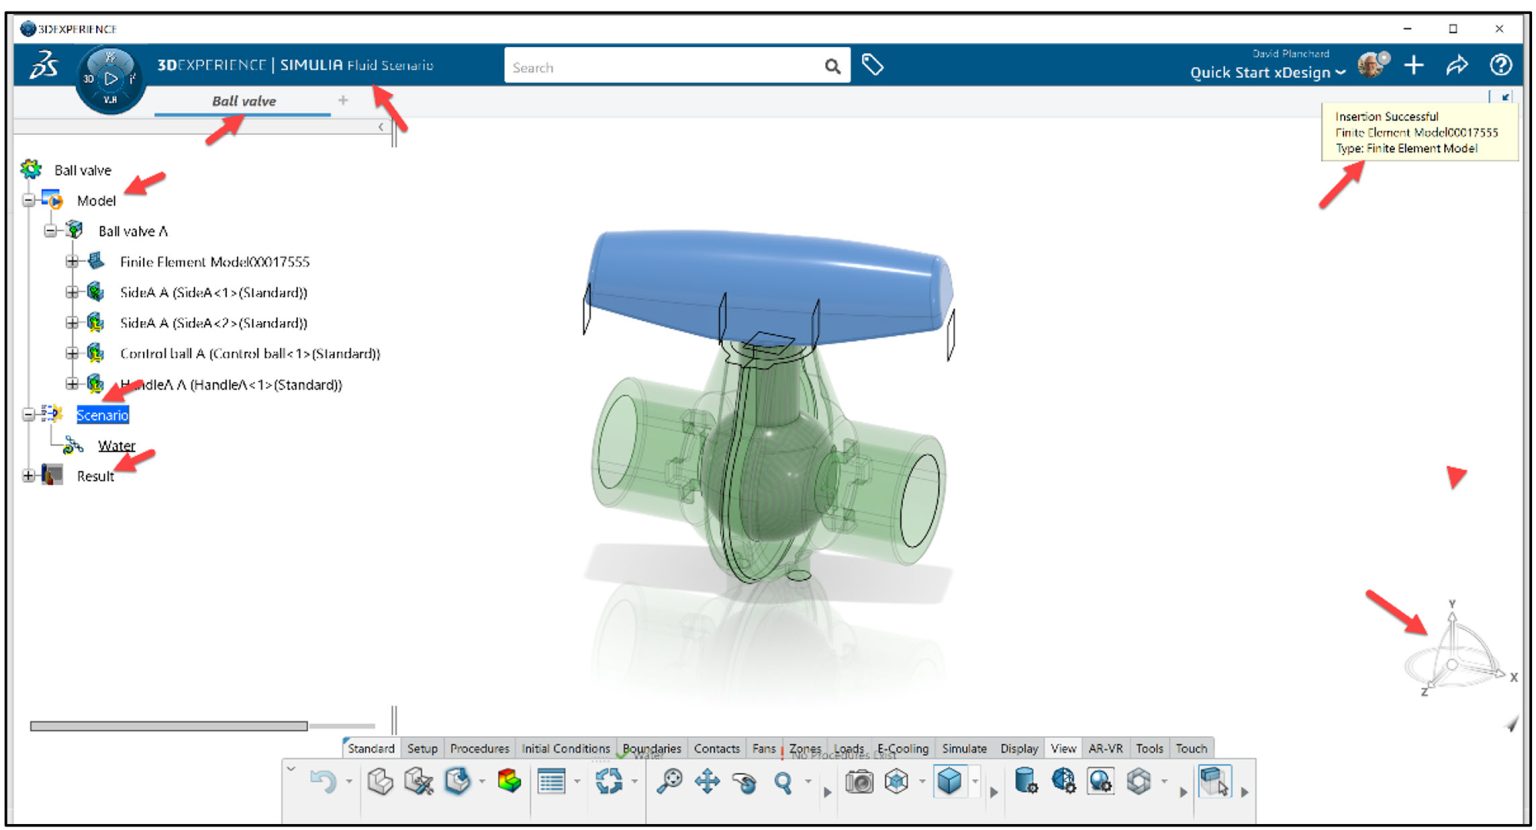Image resolution: width=1536 pixels, height=830 pixels.
Task: Open the dropdown beside the Zoom icon
Action: pyautogui.click(x=808, y=782)
